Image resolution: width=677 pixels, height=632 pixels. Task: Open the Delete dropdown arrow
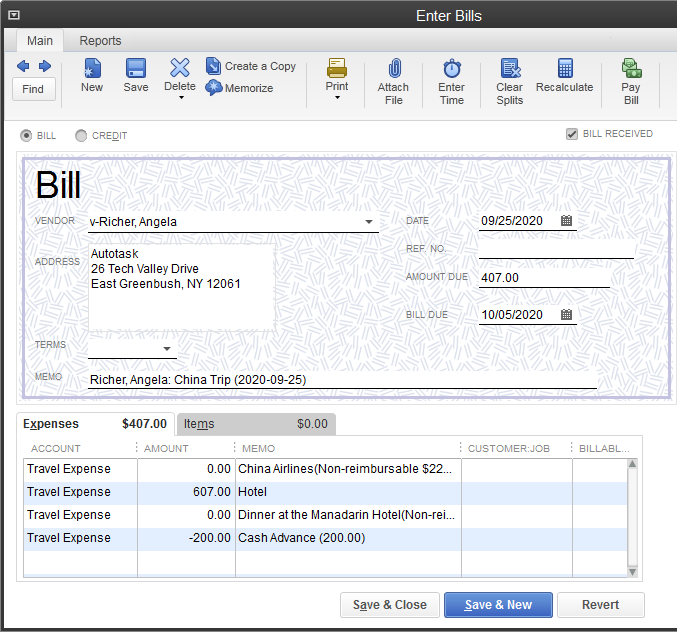[x=182, y=98]
